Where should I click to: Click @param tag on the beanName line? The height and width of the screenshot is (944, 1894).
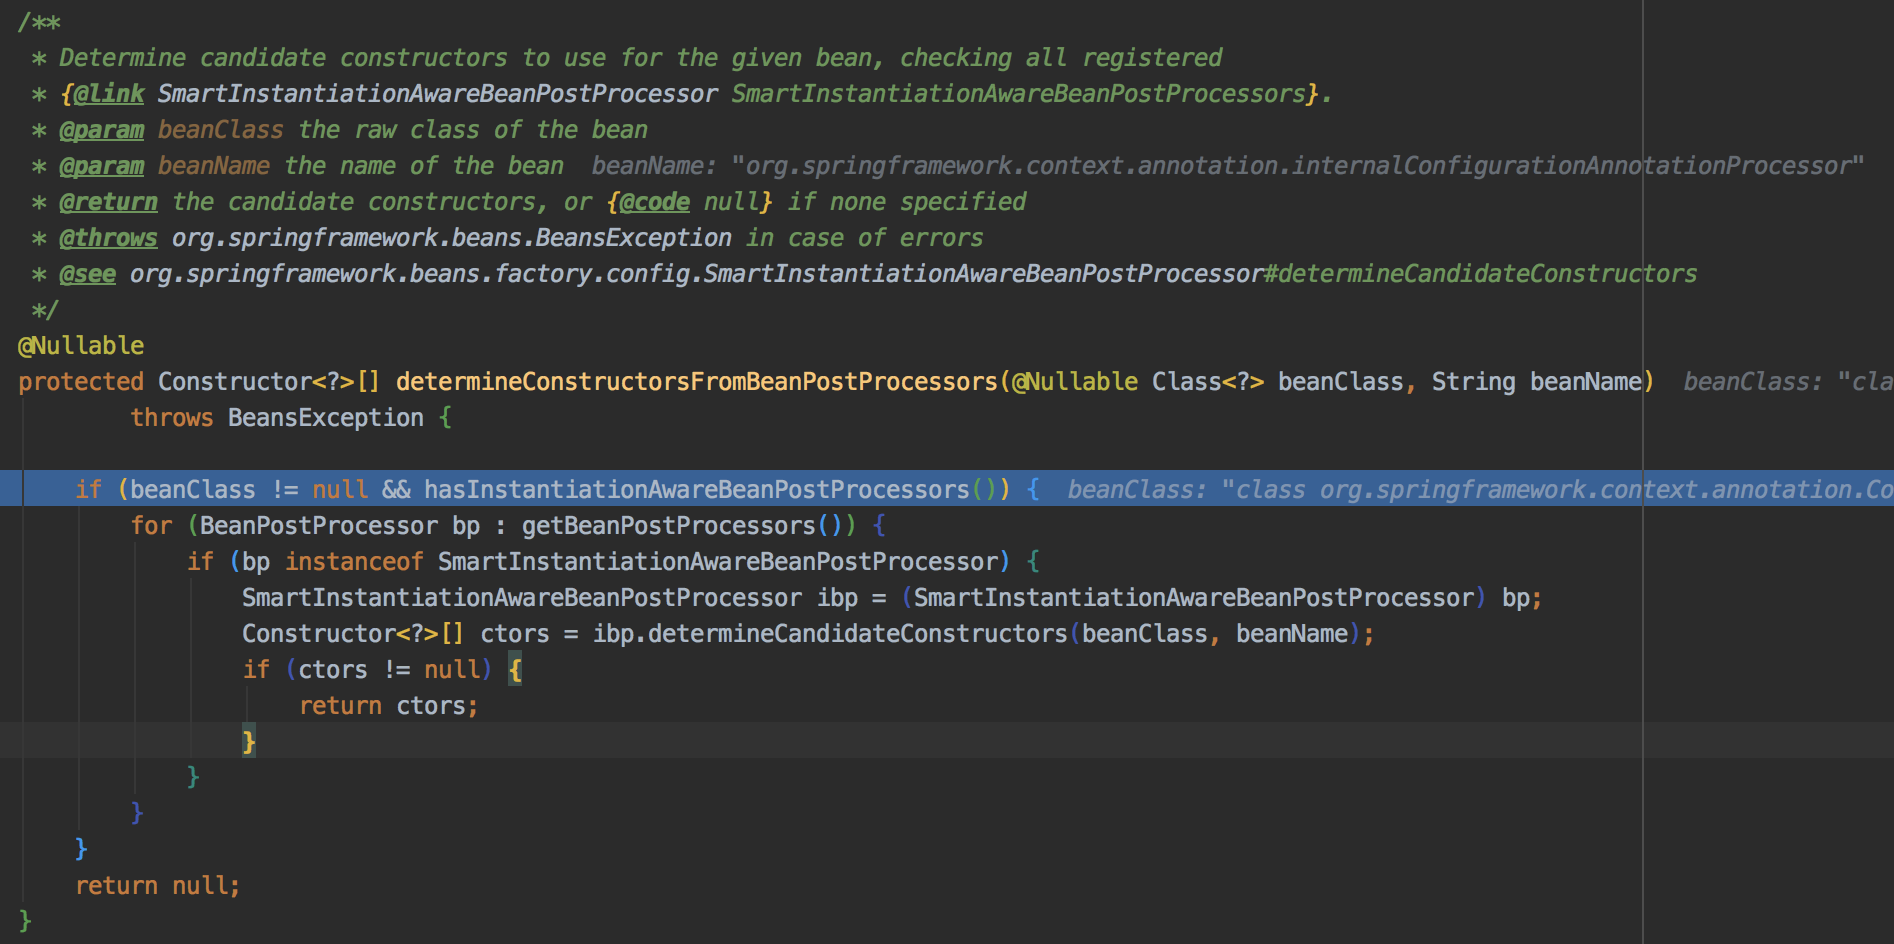[x=102, y=166]
